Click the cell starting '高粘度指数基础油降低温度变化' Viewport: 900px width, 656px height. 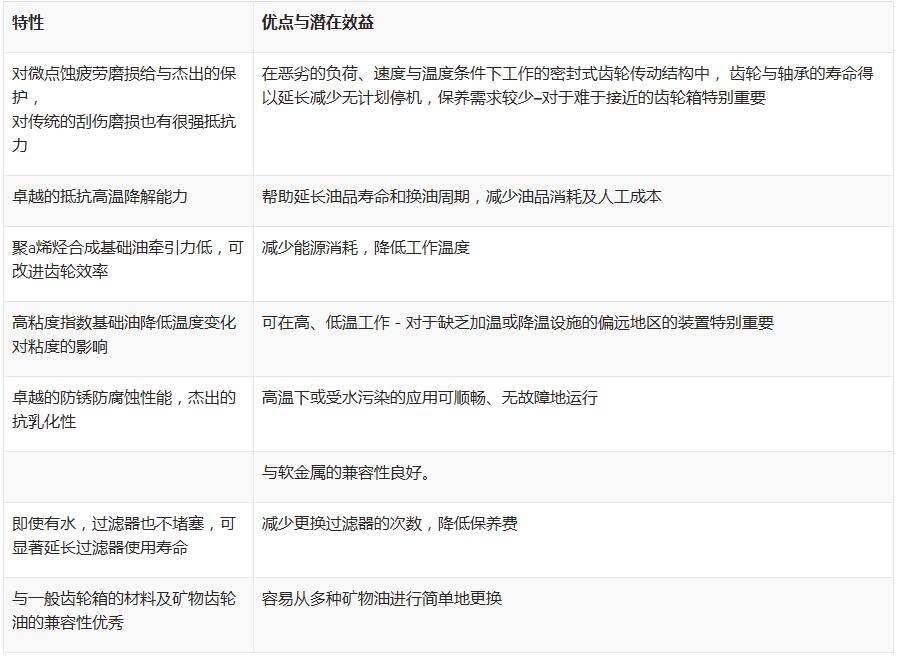coord(124,335)
